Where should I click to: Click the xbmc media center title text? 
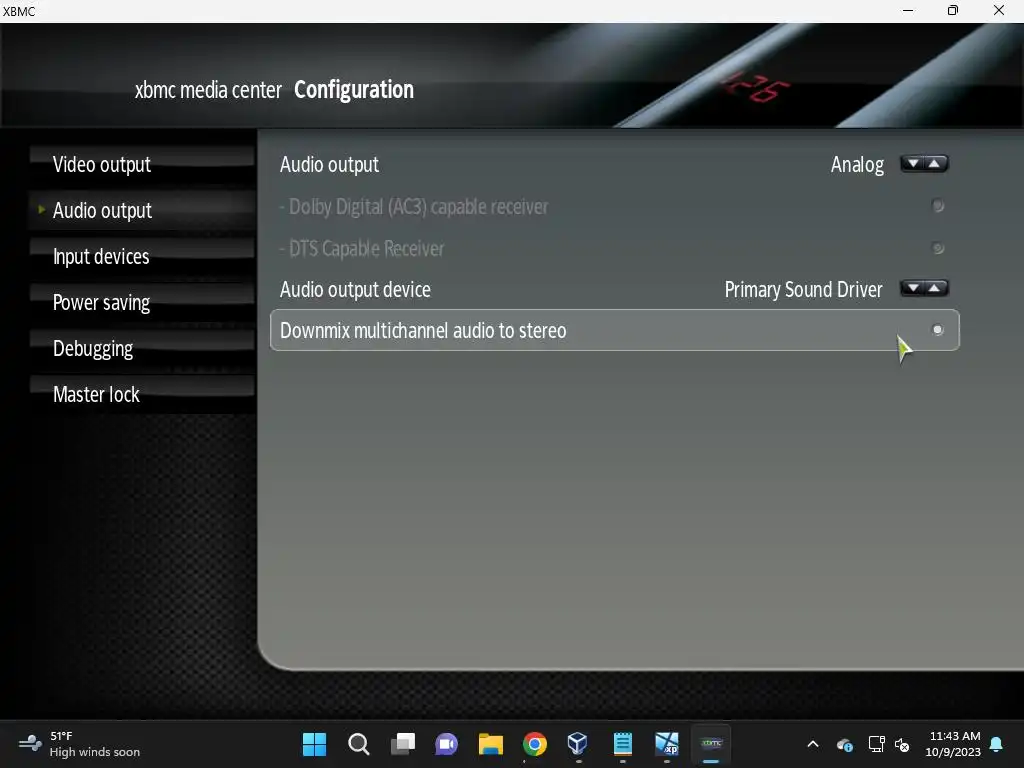[x=208, y=89]
